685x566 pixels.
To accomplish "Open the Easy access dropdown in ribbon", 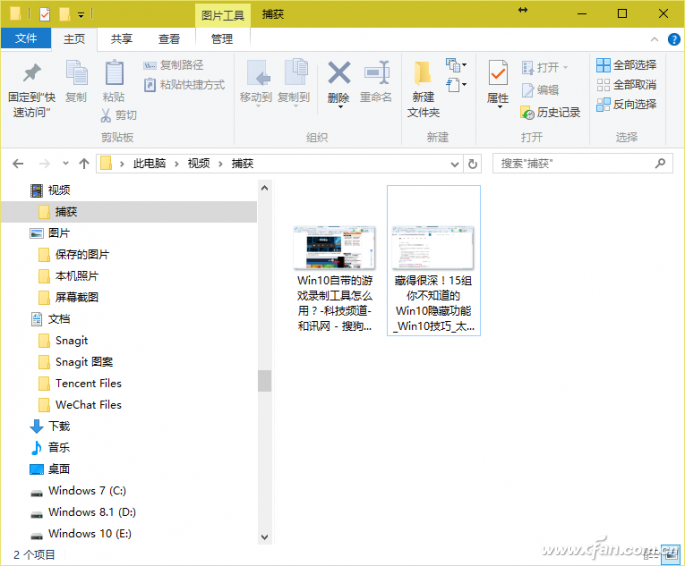I will coord(456,84).
